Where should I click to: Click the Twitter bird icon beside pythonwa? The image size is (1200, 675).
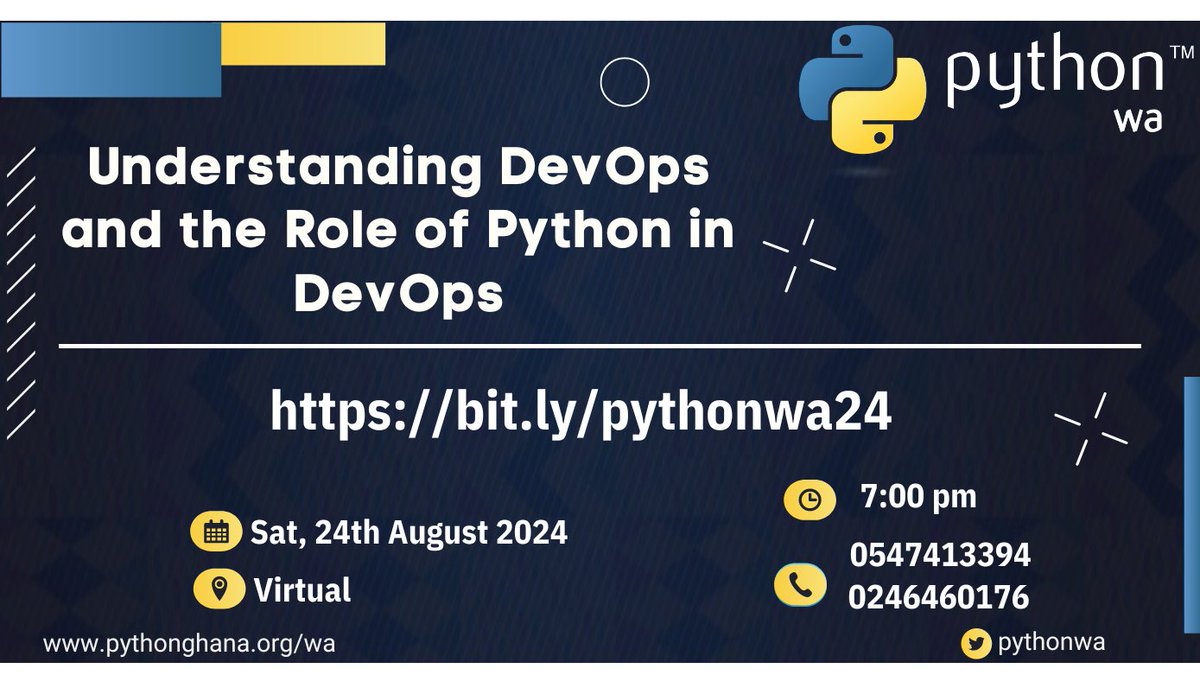coord(976,644)
